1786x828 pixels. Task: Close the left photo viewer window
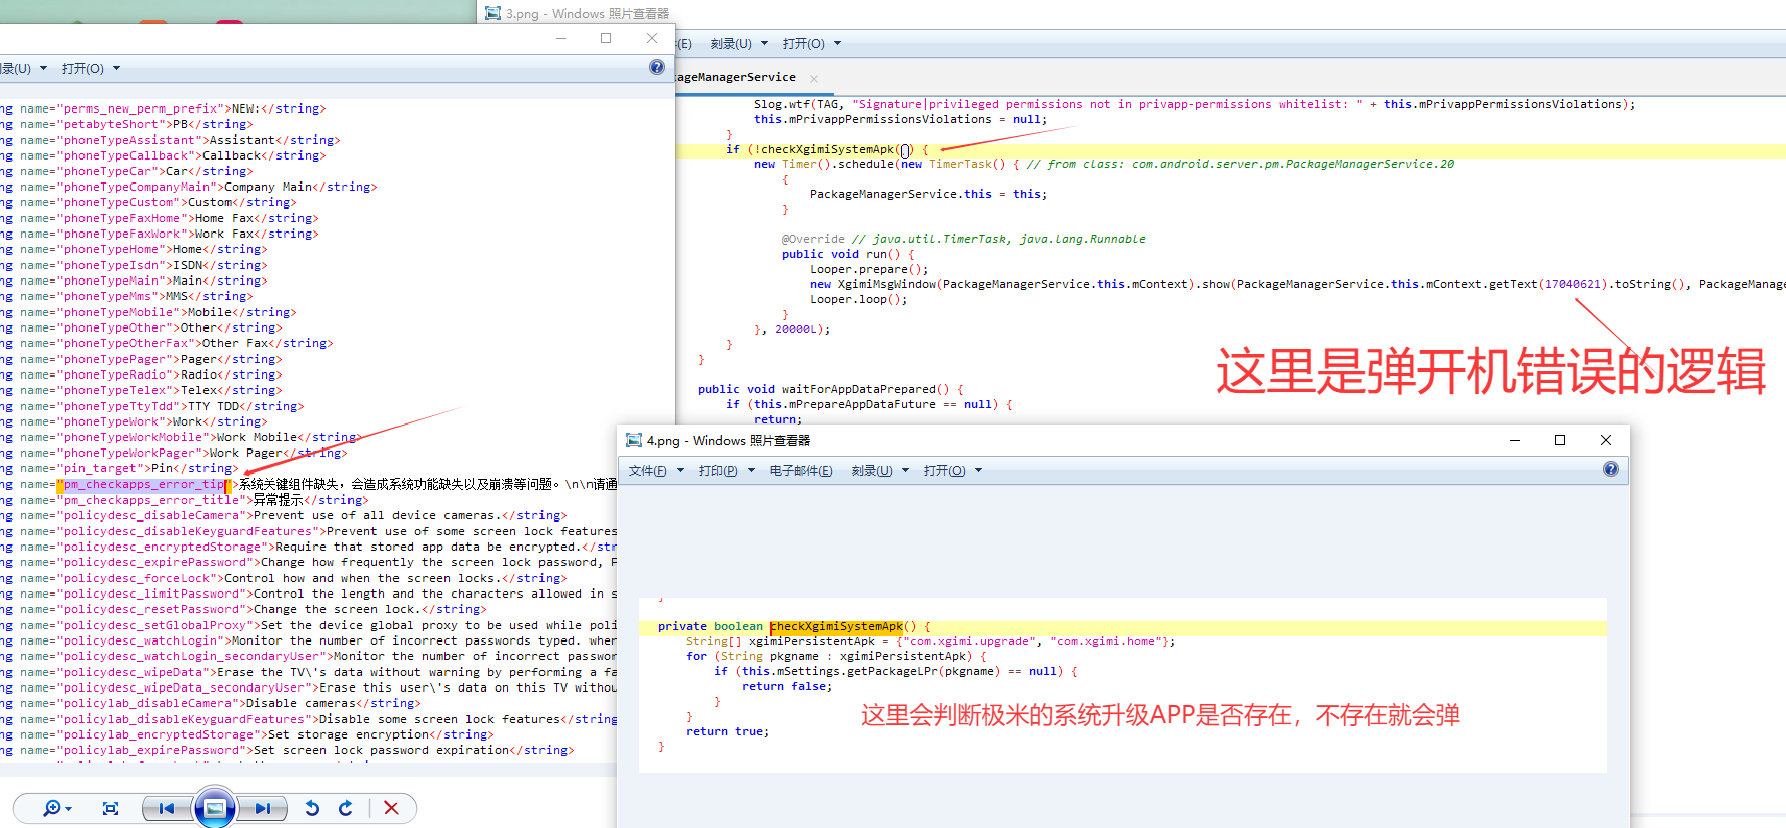pos(652,38)
